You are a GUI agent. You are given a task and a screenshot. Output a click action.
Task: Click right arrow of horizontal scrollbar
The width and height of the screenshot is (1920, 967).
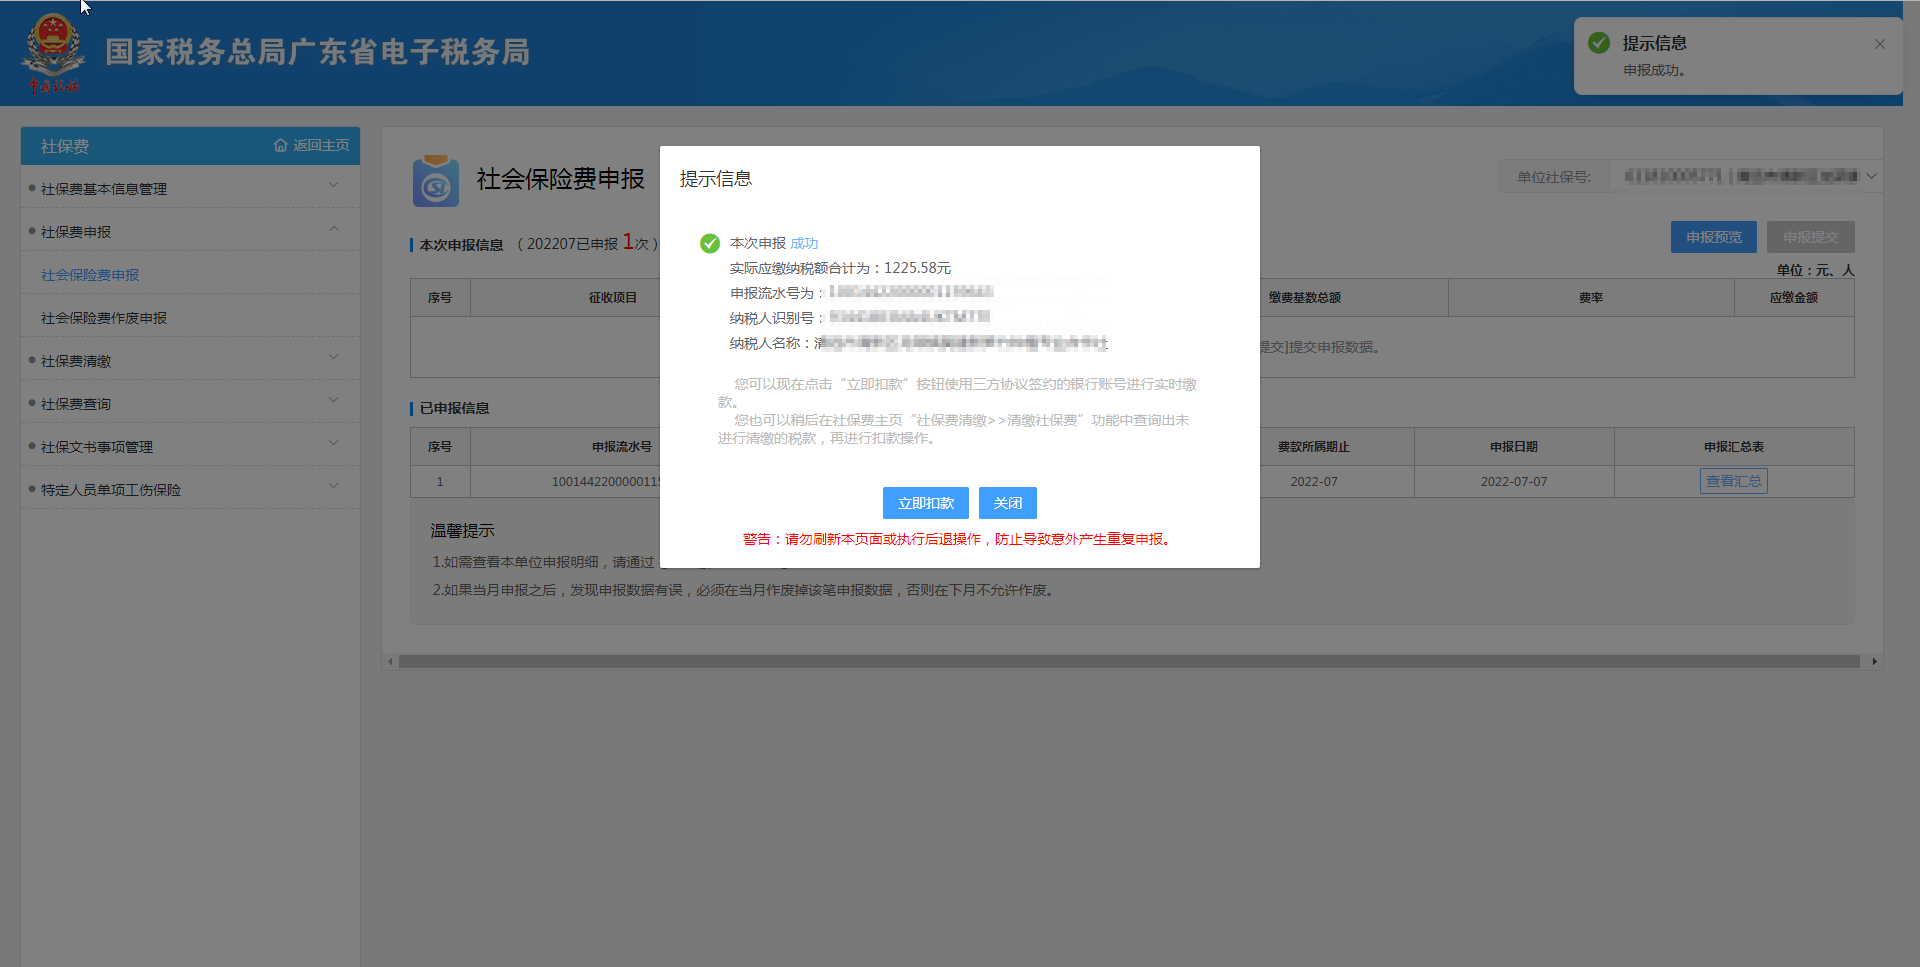click(x=1874, y=661)
